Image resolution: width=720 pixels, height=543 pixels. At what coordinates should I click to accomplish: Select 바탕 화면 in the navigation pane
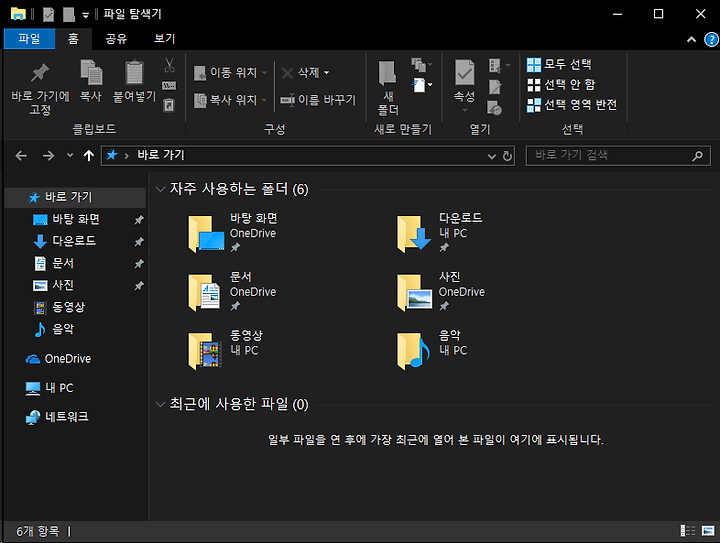click(x=75, y=219)
